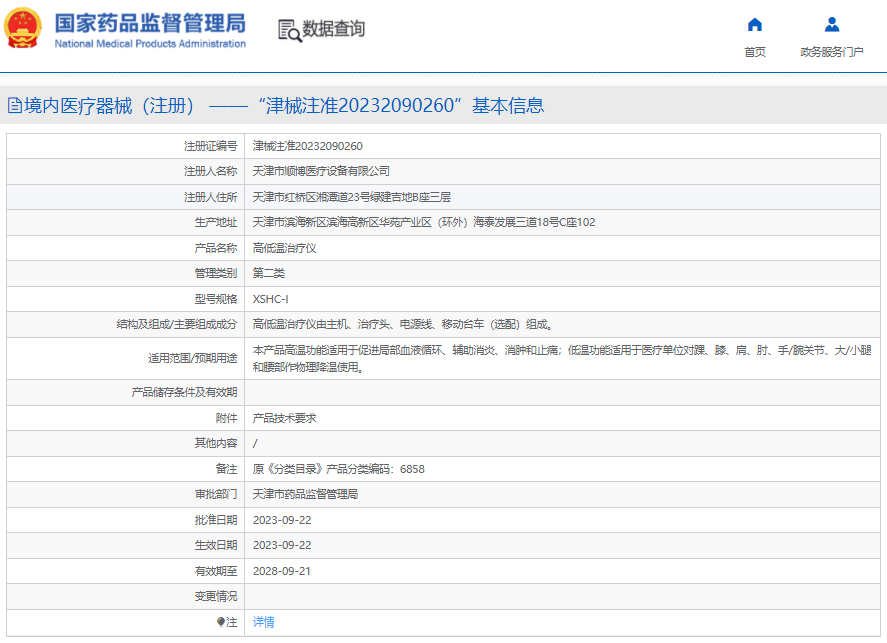The image size is (887, 643).
Task: Select 批准日期 value 2023-09-22
Action: pyautogui.click(x=282, y=520)
